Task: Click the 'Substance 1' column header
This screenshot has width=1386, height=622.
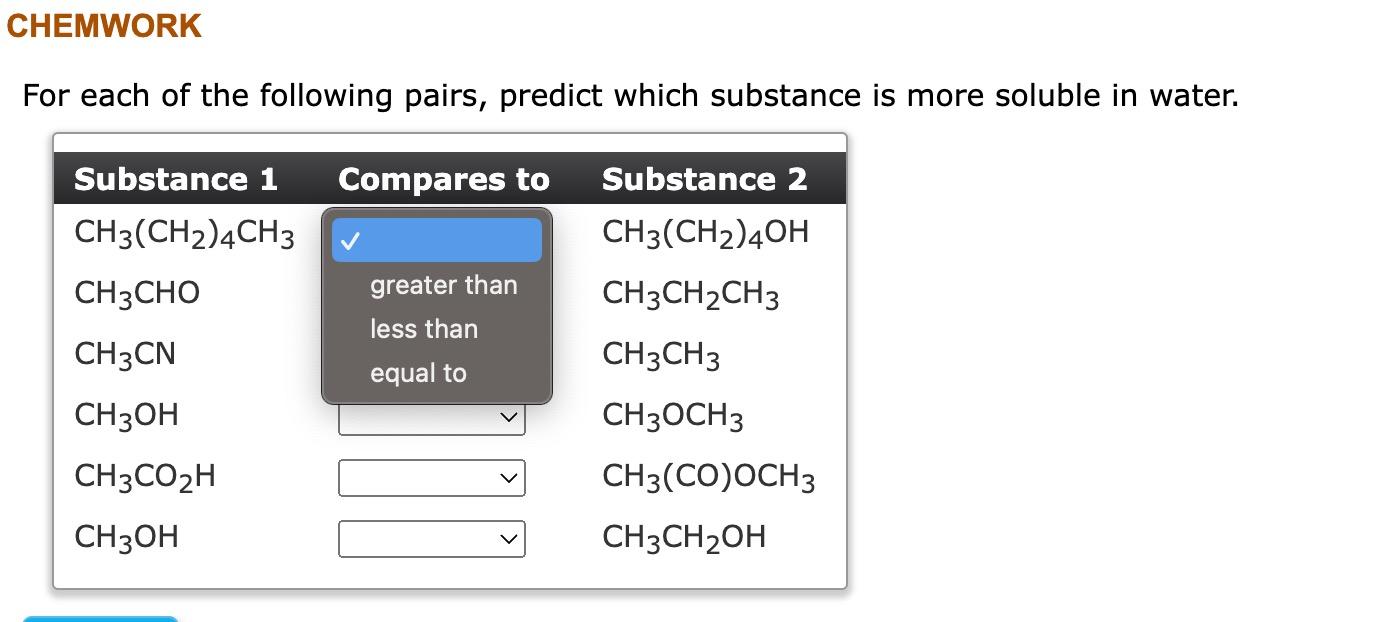Action: 176,179
